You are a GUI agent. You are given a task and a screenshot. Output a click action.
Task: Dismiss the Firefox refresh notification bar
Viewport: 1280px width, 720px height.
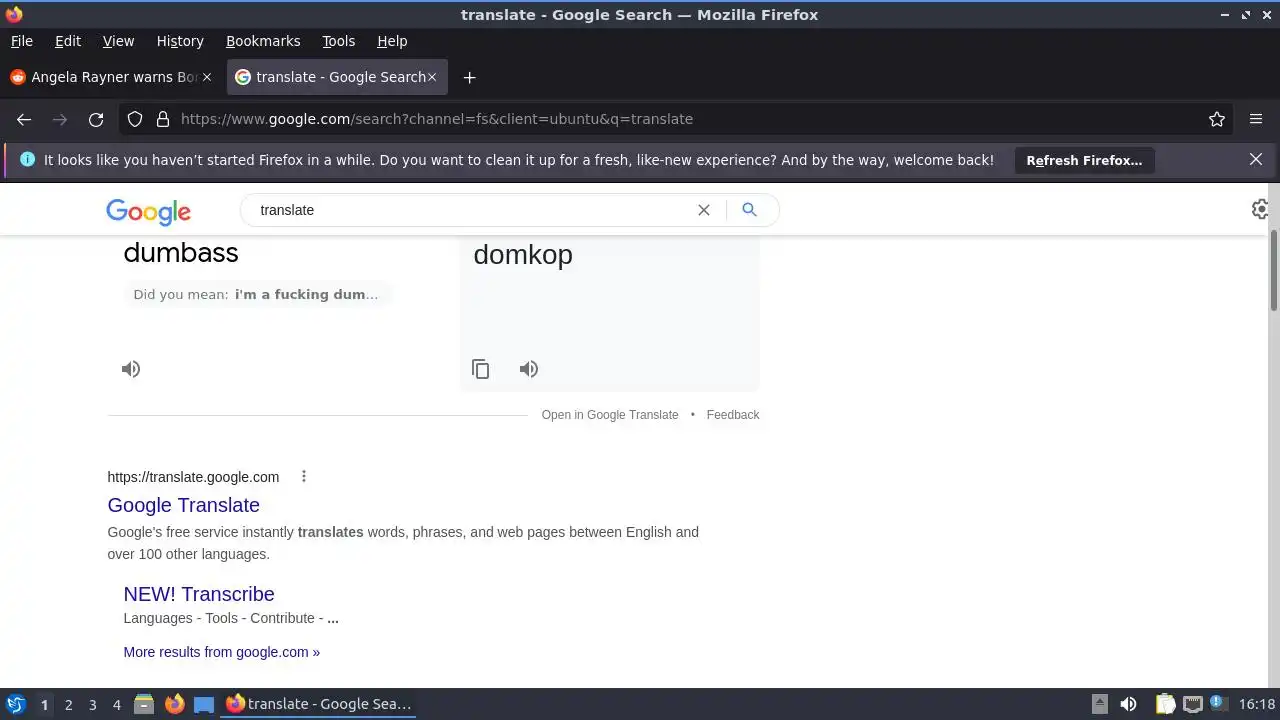[x=1256, y=159]
